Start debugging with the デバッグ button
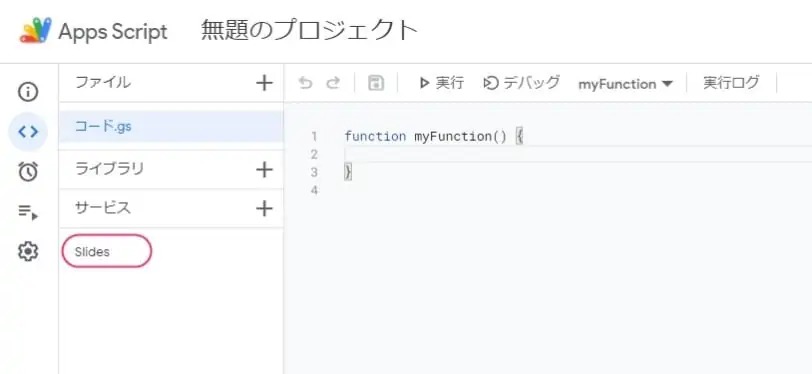The height and width of the screenshot is (374, 812). coord(521,83)
